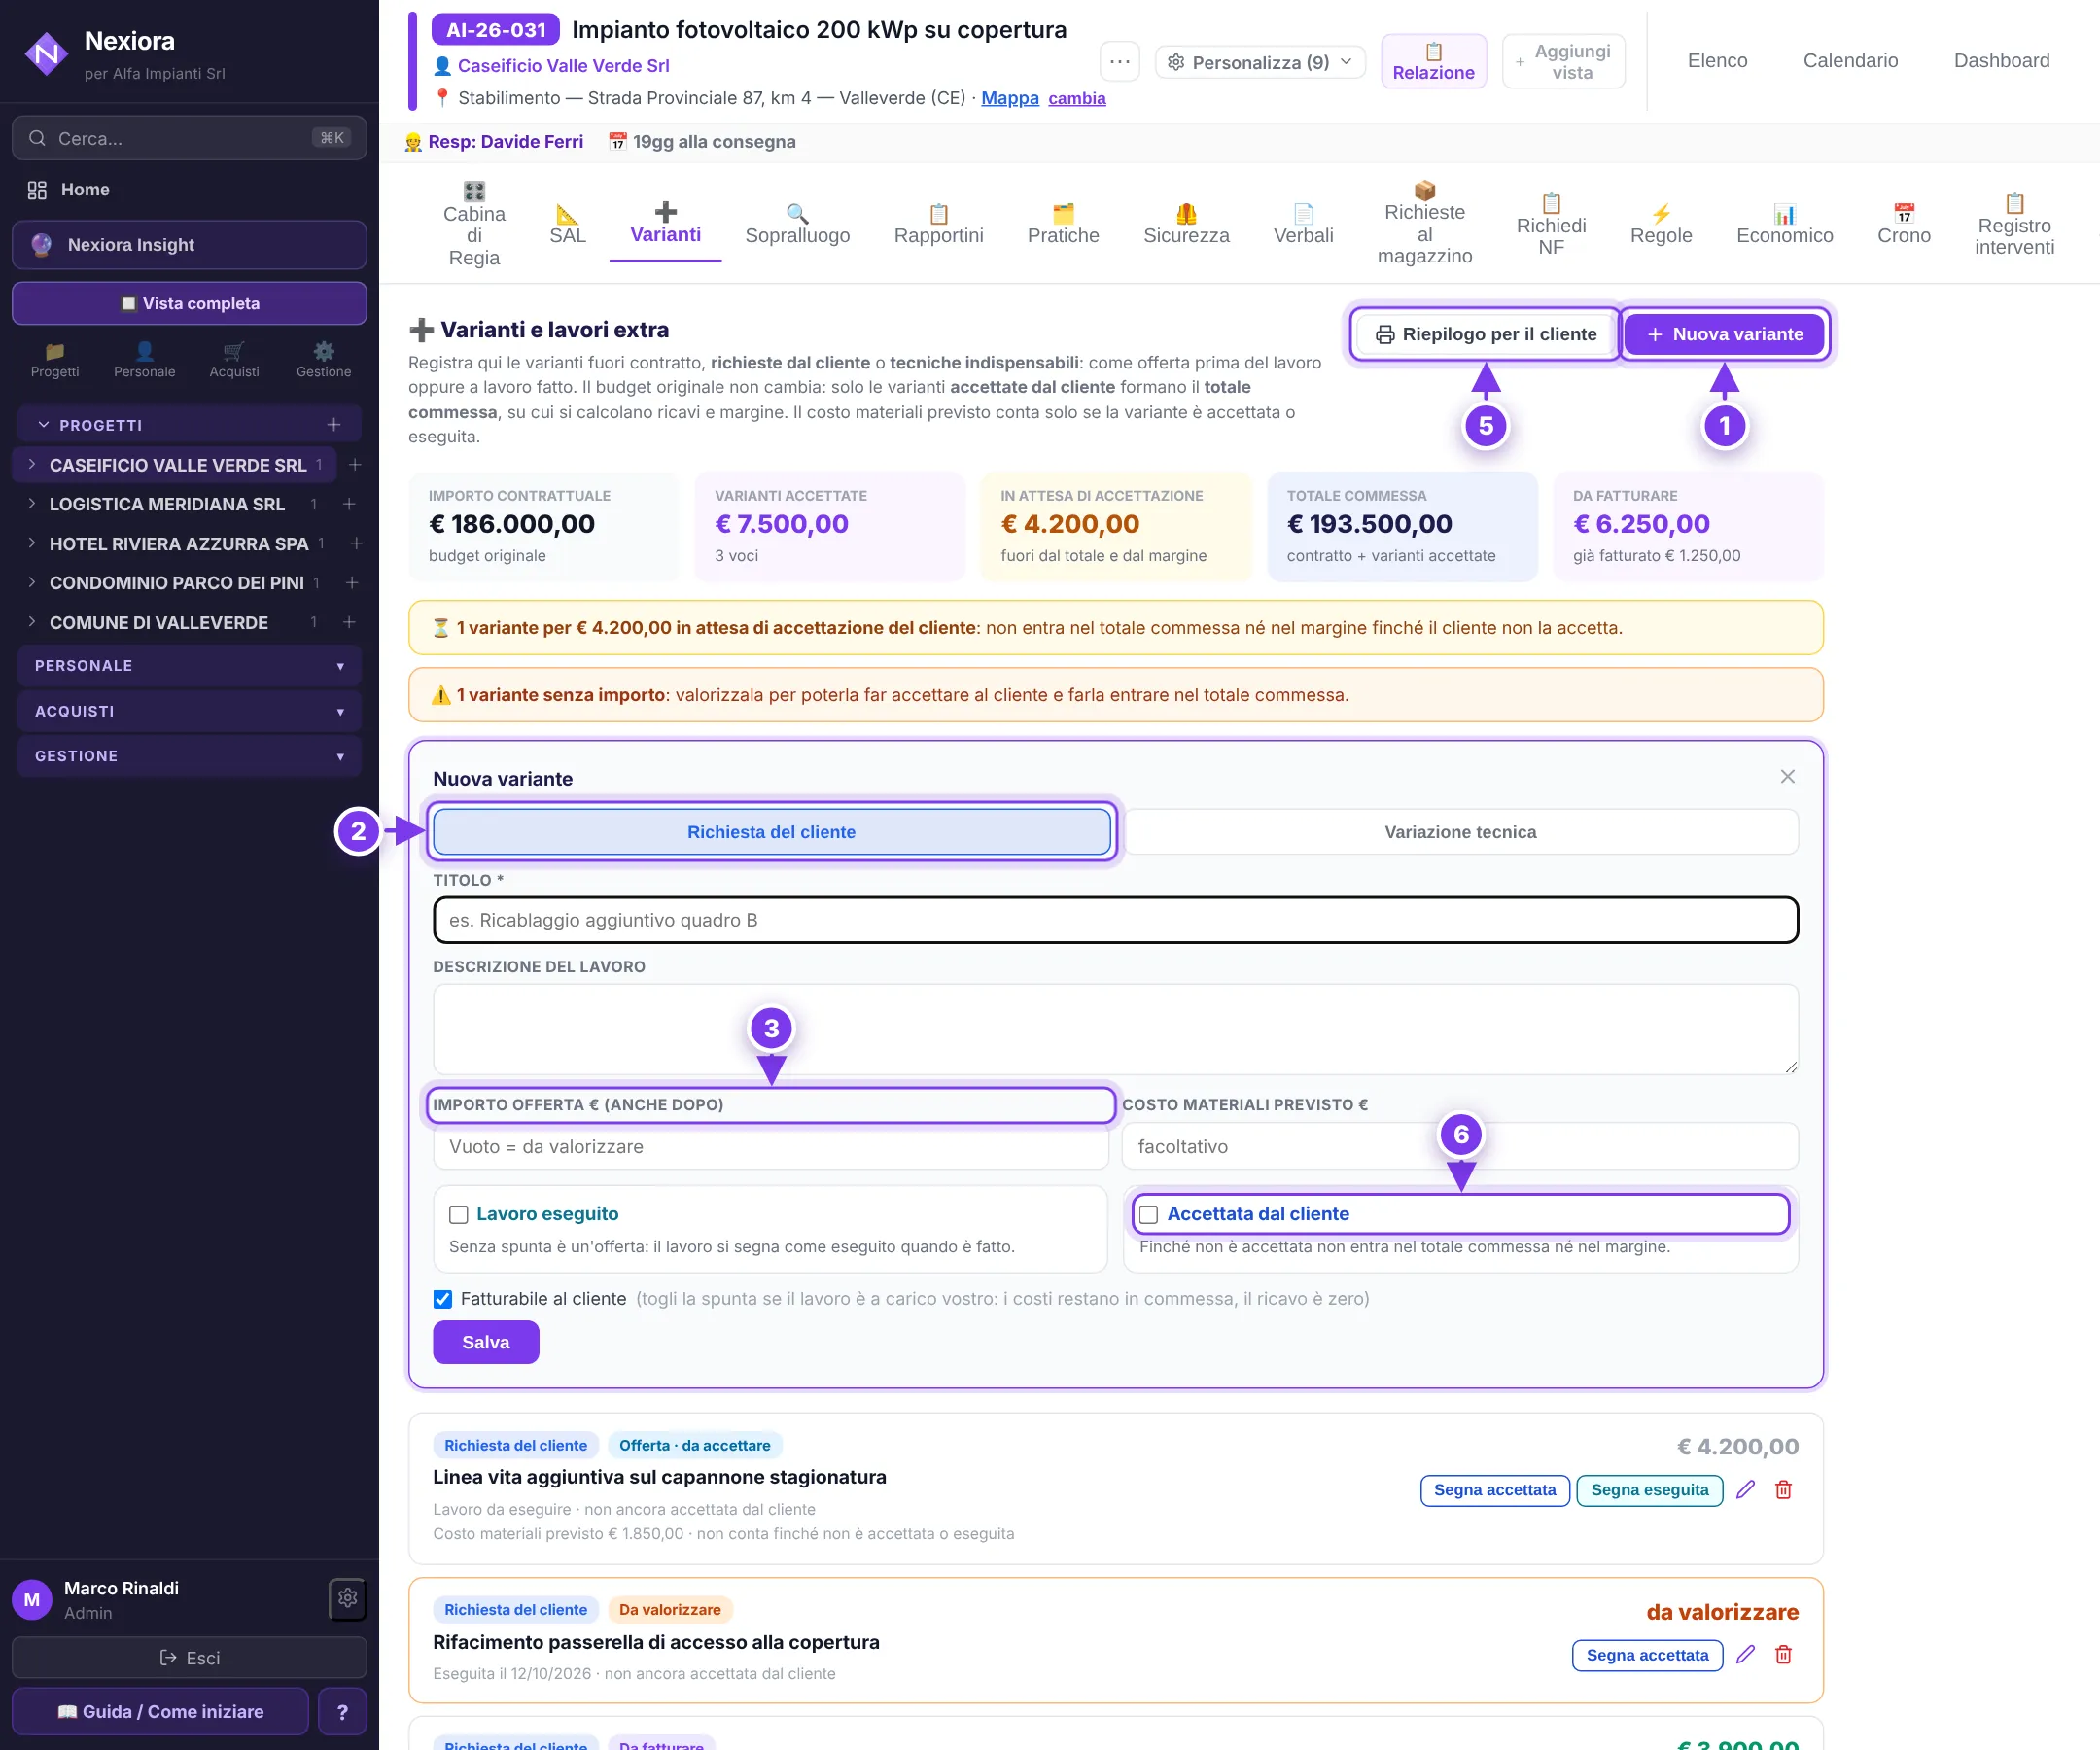Screen dimensions: 2100x1750
Task: Tick the Accettata dal cliente checkbox
Action: (x=1149, y=1215)
